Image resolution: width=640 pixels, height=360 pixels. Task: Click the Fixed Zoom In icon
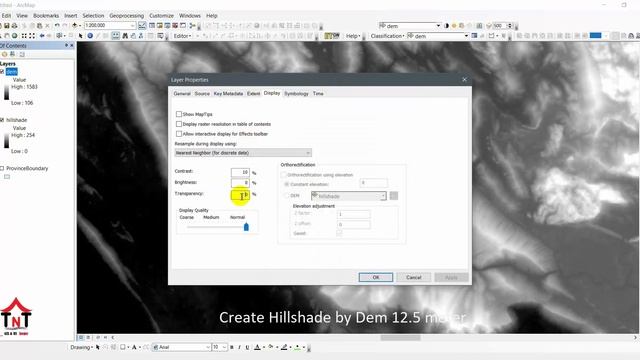(x=24, y=36)
